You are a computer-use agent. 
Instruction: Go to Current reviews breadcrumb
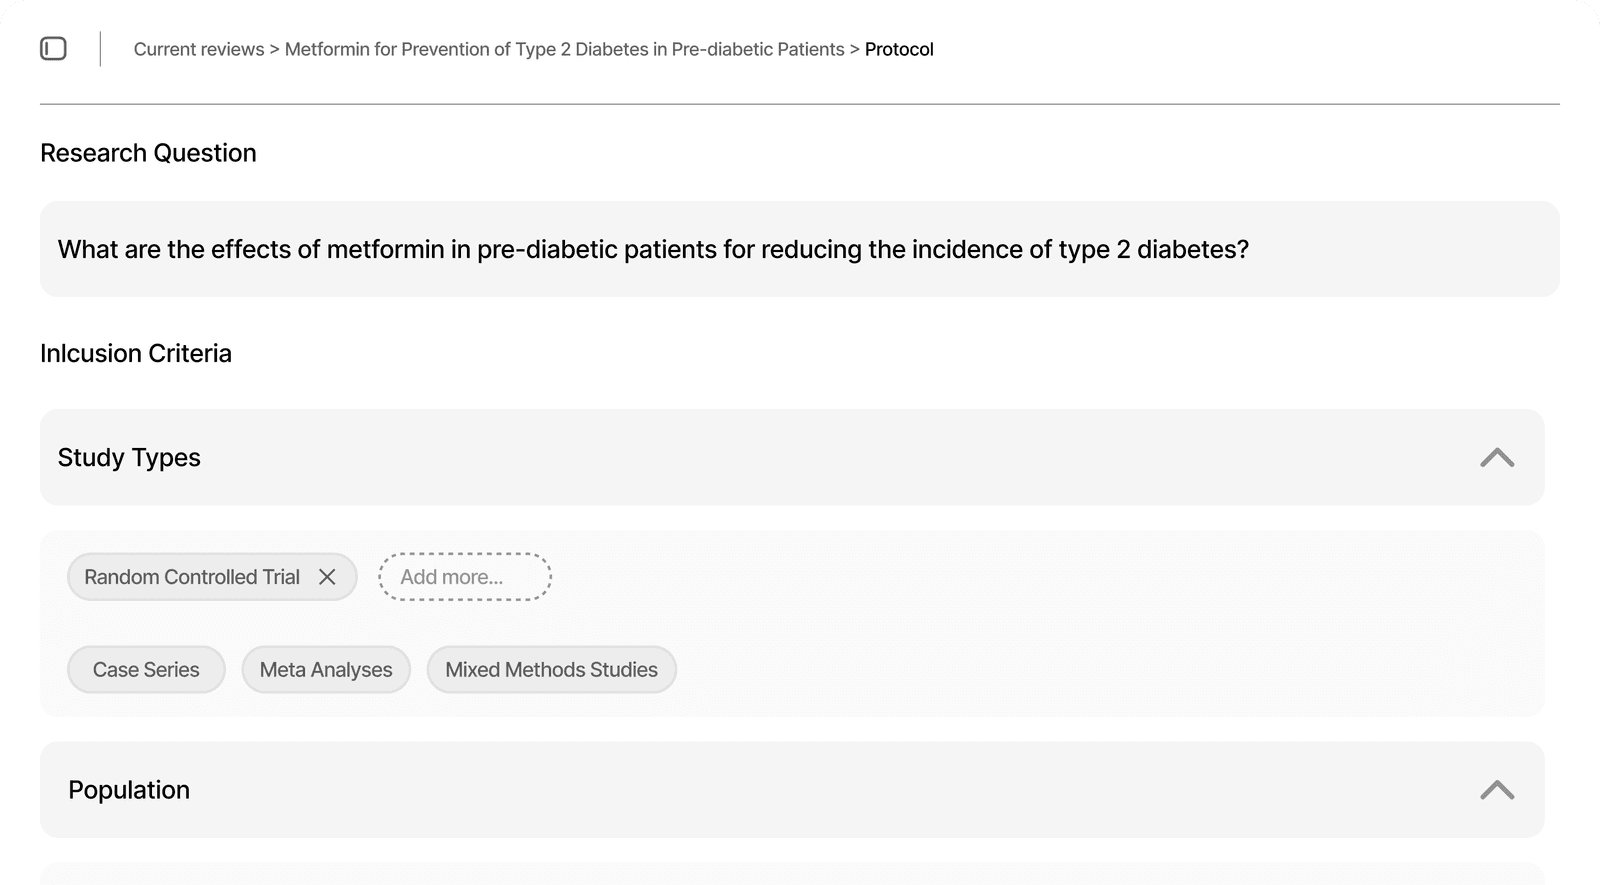point(199,49)
